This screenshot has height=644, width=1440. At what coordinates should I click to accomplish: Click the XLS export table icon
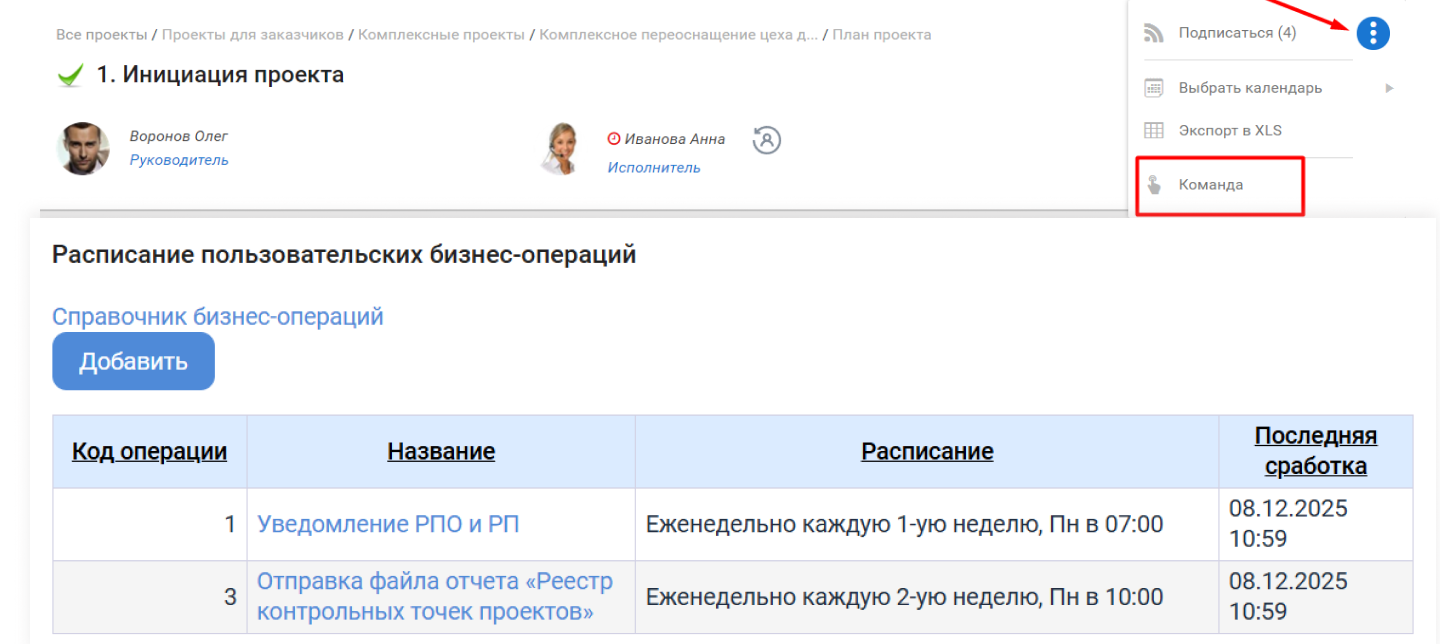coord(1154,131)
